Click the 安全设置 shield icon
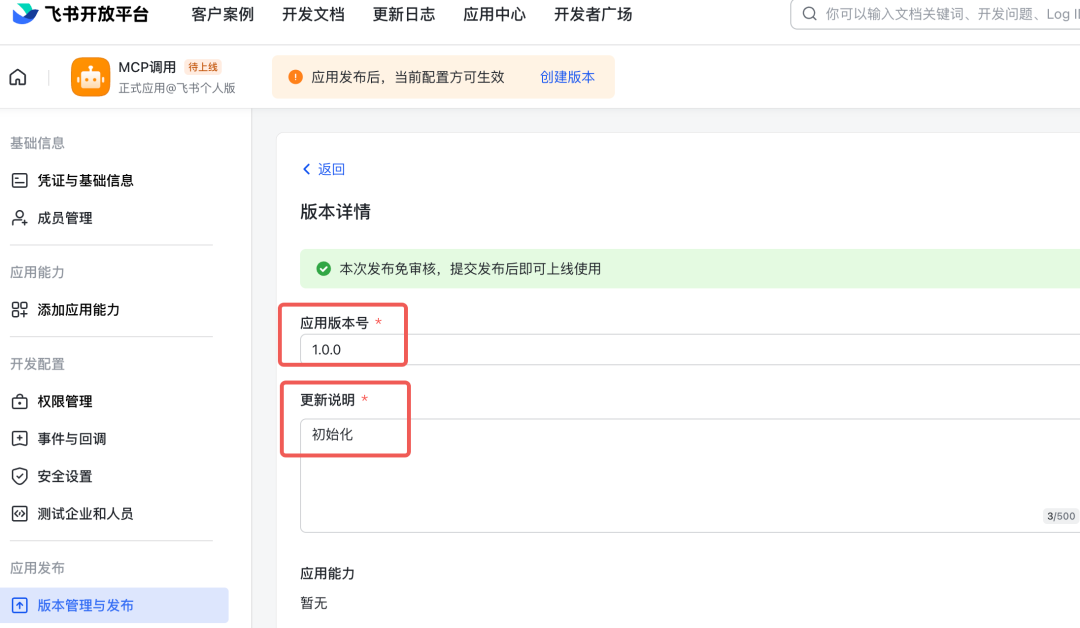Image resolution: width=1080 pixels, height=628 pixels. pyautogui.click(x=19, y=476)
